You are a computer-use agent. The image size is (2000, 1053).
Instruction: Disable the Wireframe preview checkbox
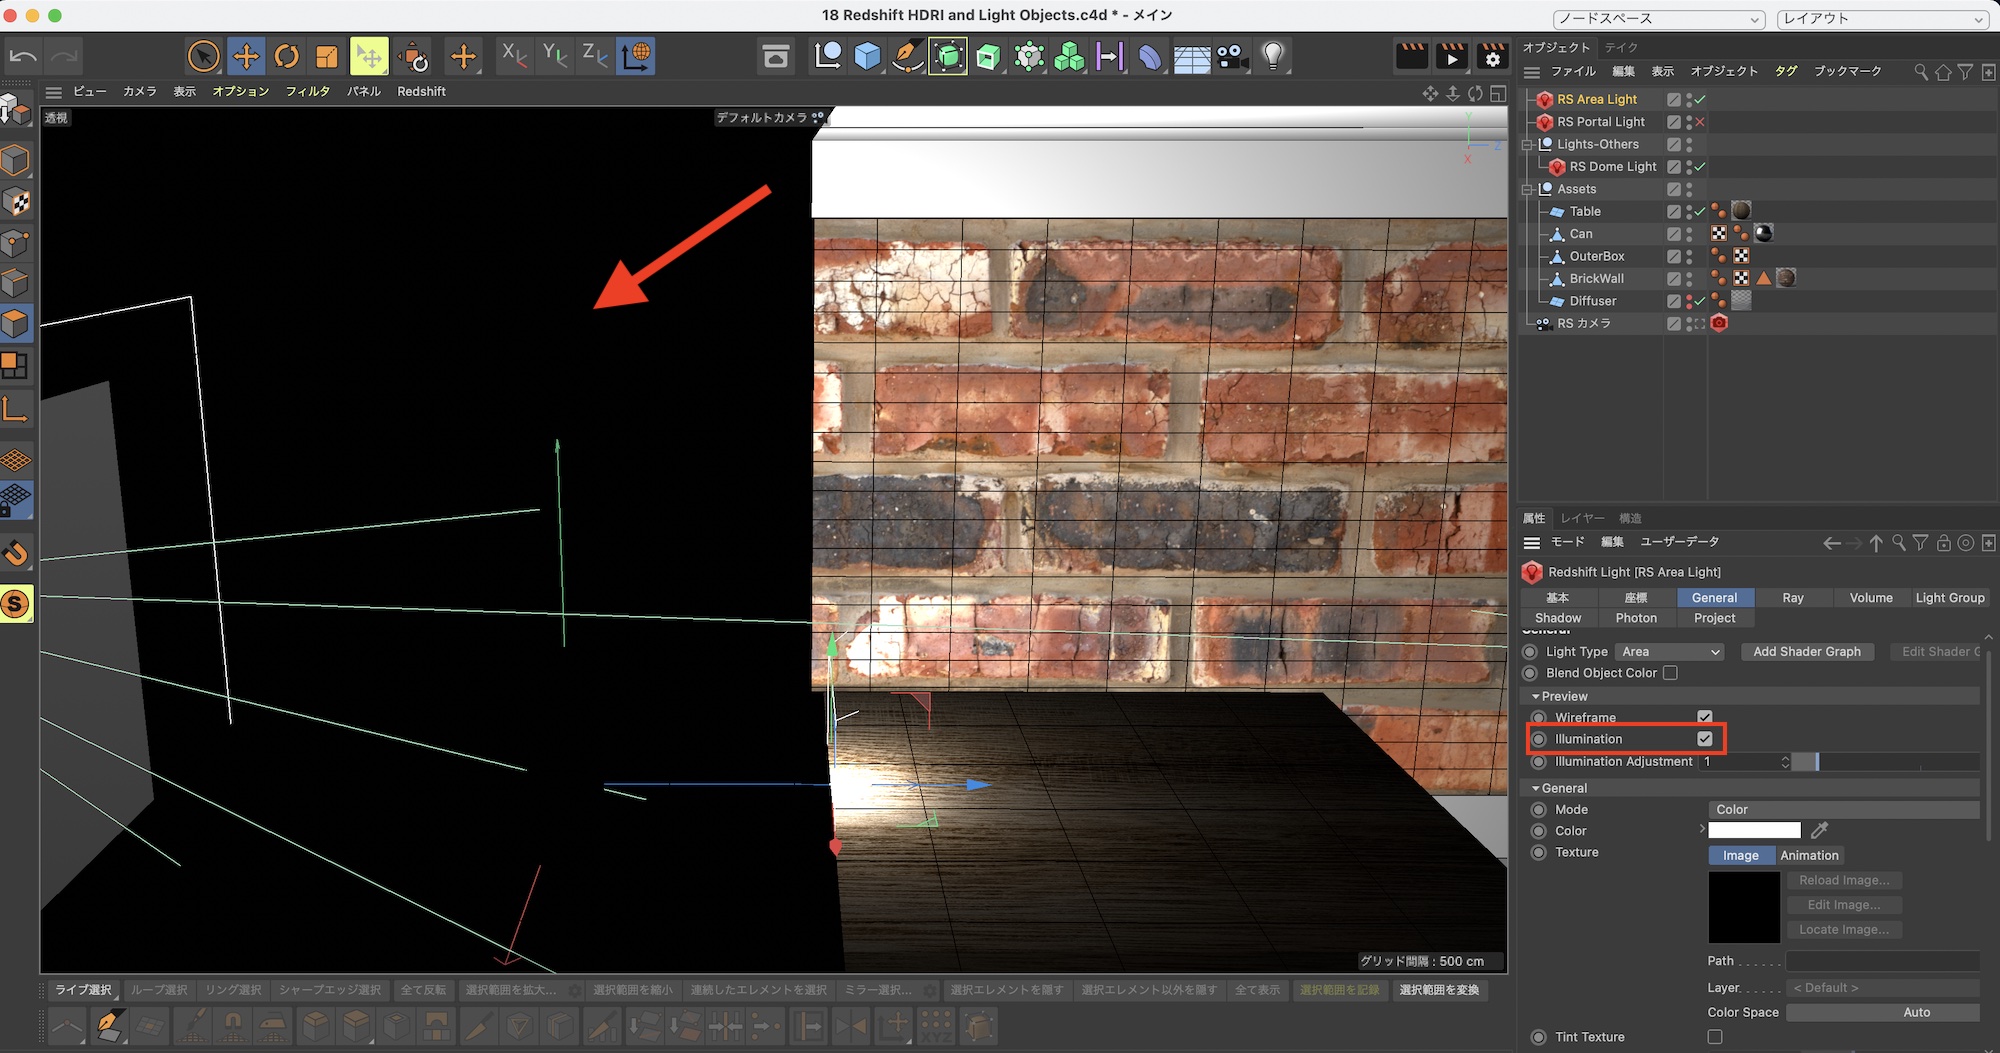coord(1705,717)
